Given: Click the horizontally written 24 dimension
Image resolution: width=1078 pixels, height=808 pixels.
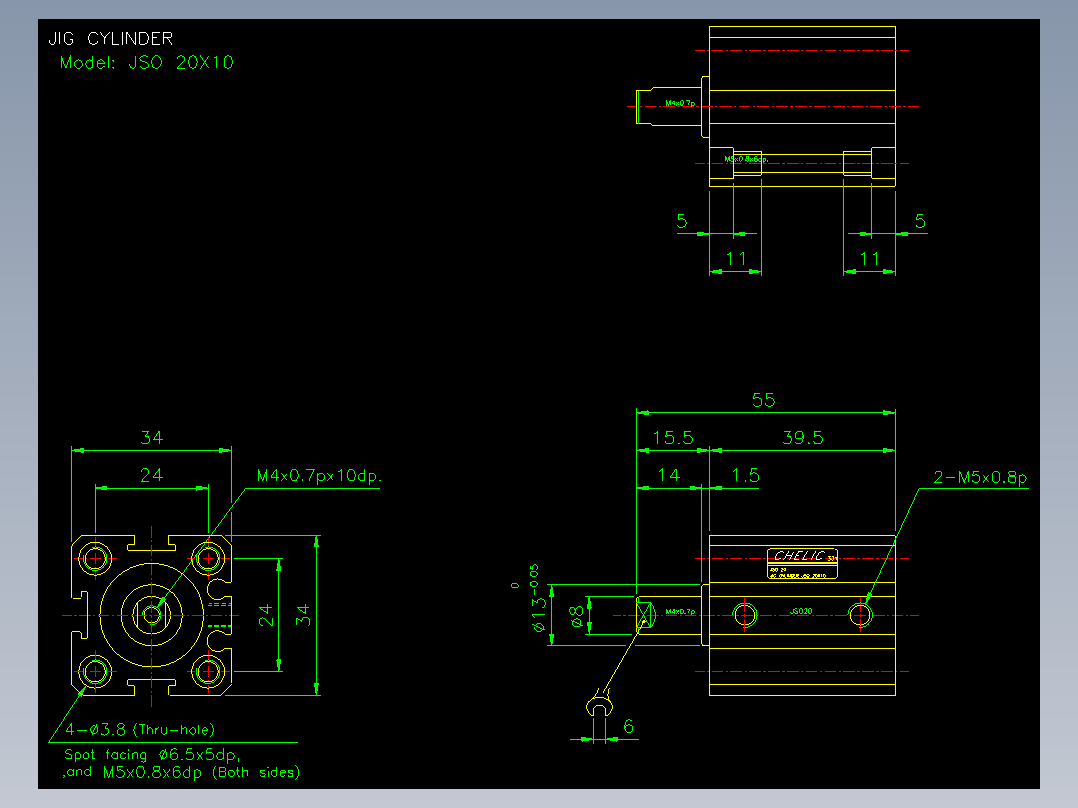Looking at the screenshot, I should pos(151,475).
